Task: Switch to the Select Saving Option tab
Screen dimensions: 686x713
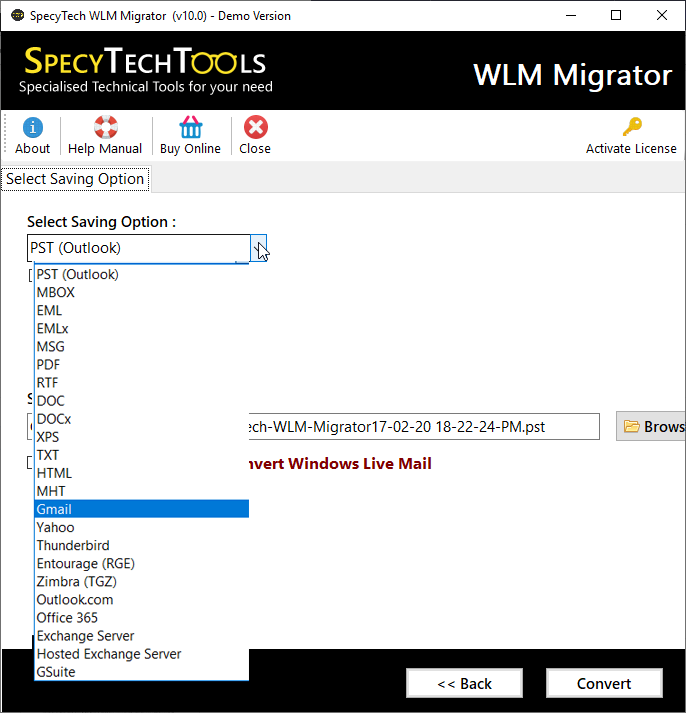Action: [x=75, y=179]
